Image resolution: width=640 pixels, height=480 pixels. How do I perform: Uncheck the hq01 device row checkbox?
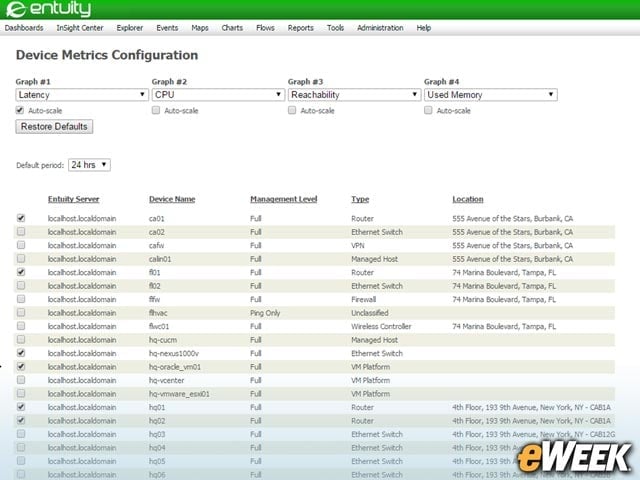point(21,407)
